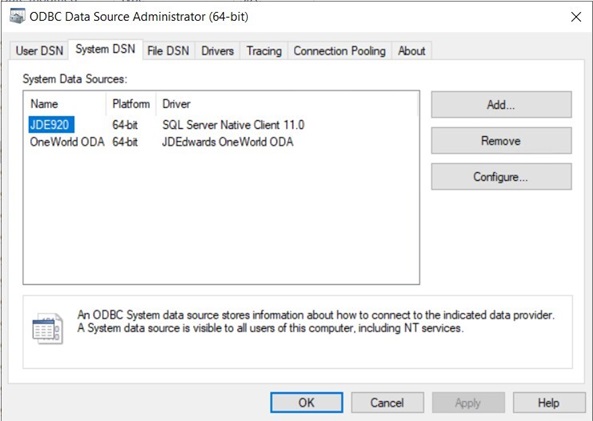Open the About tab
This screenshot has height=421, width=593.
pyautogui.click(x=411, y=51)
